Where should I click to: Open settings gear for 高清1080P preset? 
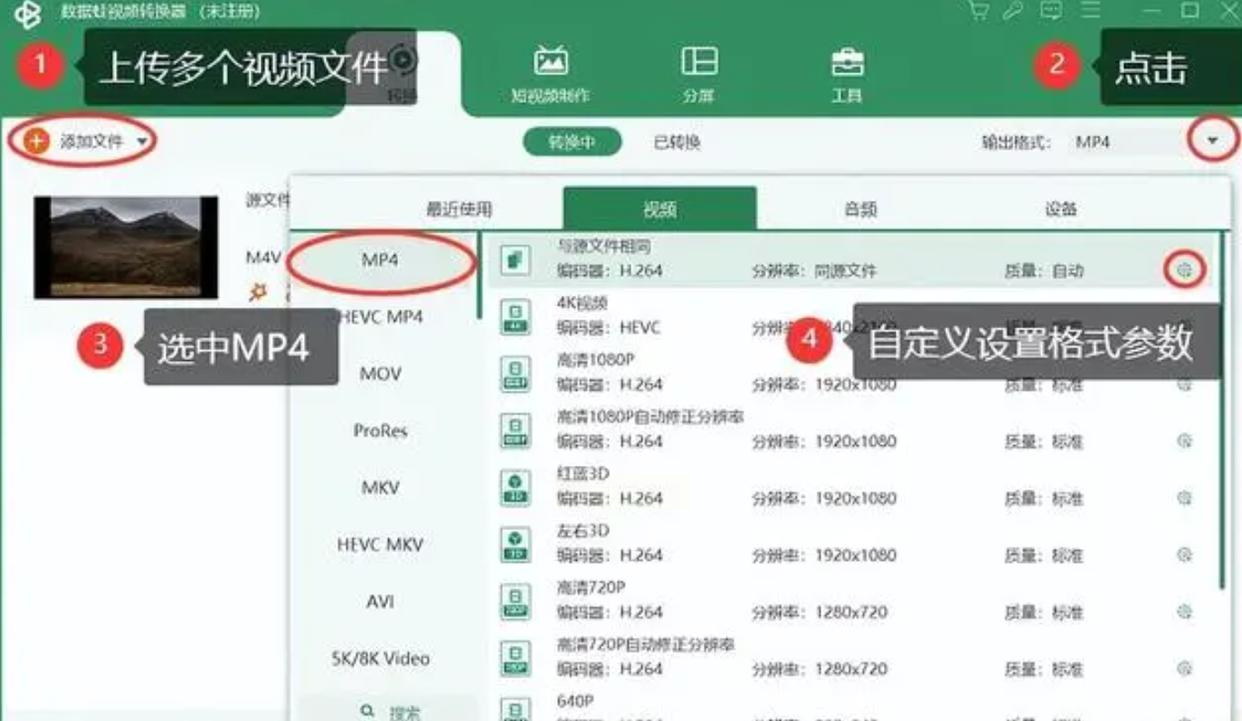pos(1185,384)
